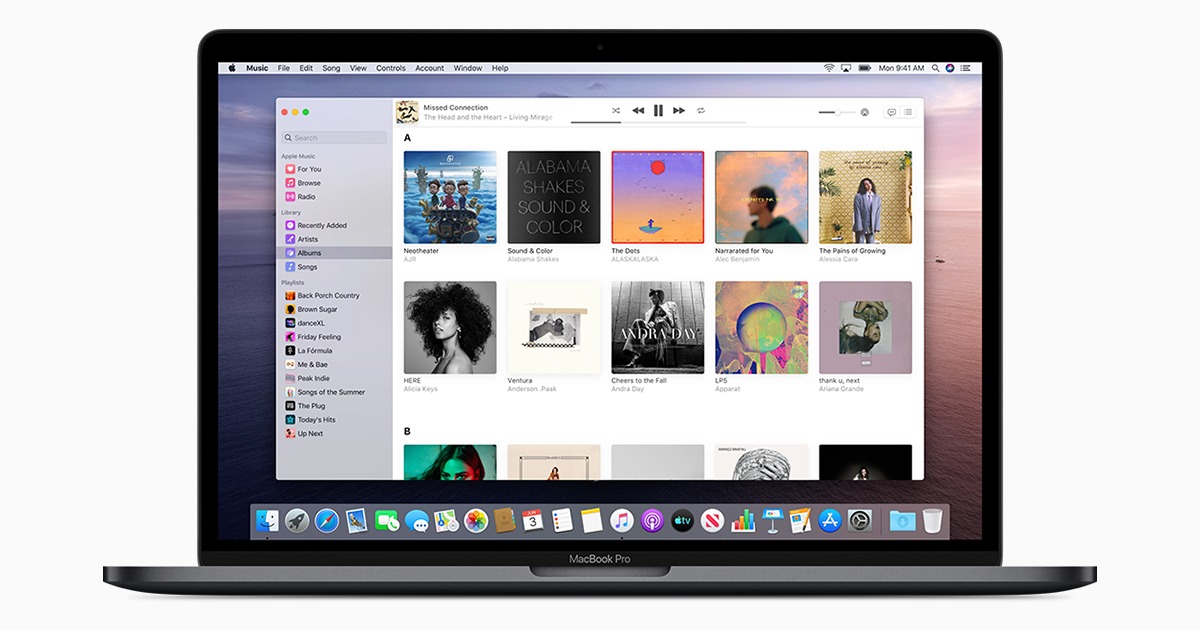The width and height of the screenshot is (1200, 630).
Task: Launch Apple TV from the Dock
Action: tap(682, 520)
